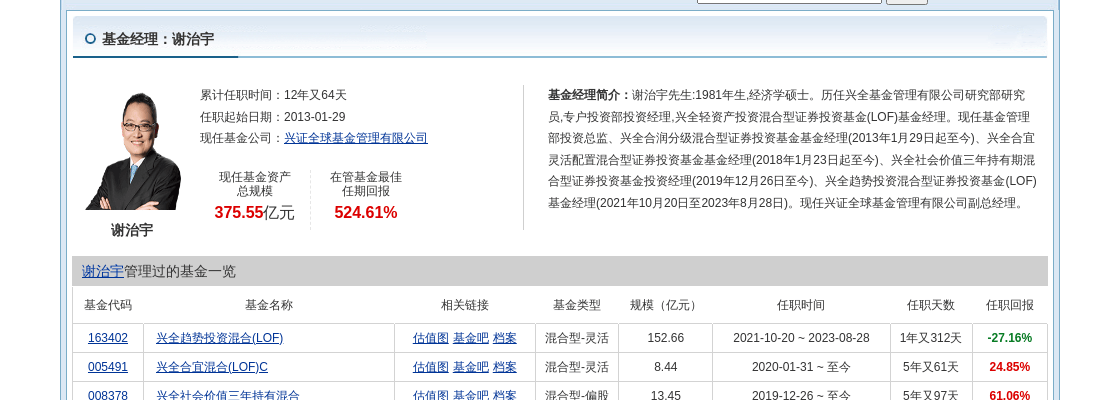The width and height of the screenshot is (1120, 400).
Task: Click fund manager photo of 谢治宇
Action: pos(132,151)
